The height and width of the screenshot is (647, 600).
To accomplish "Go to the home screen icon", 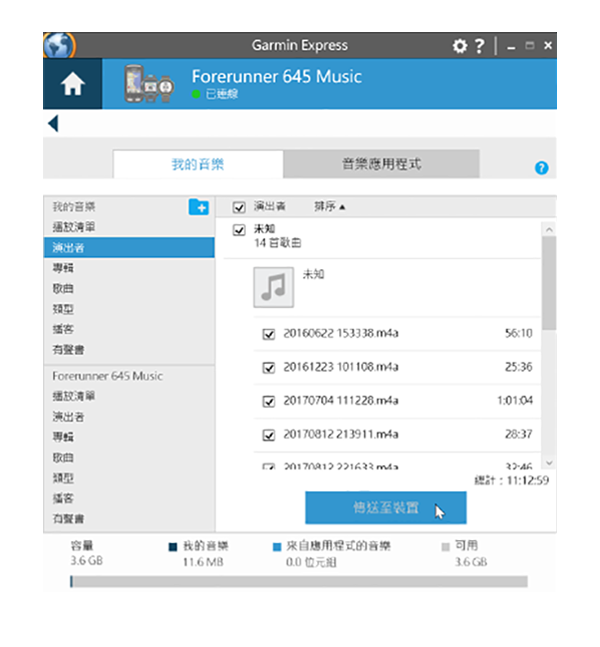I will pyautogui.click(x=73, y=84).
